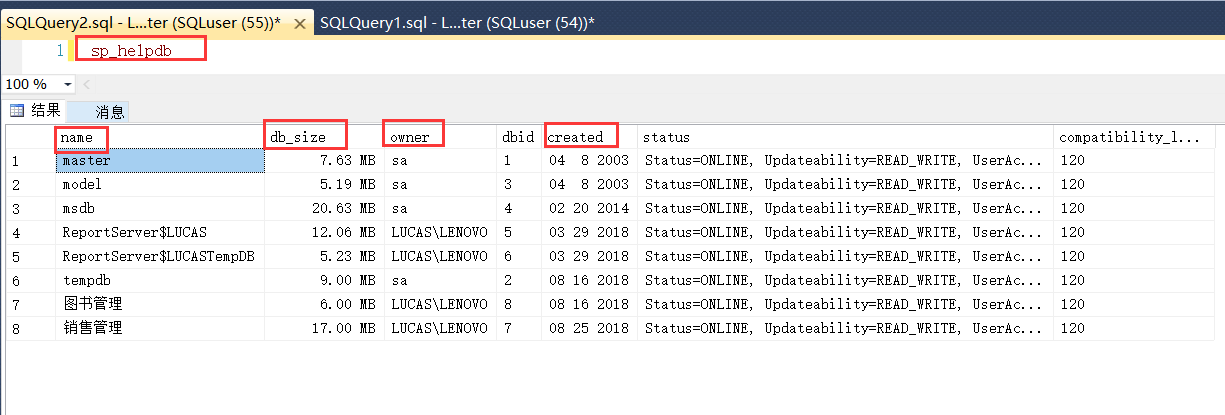Click the 7.63 MB size cell

[x=325, y=160]
